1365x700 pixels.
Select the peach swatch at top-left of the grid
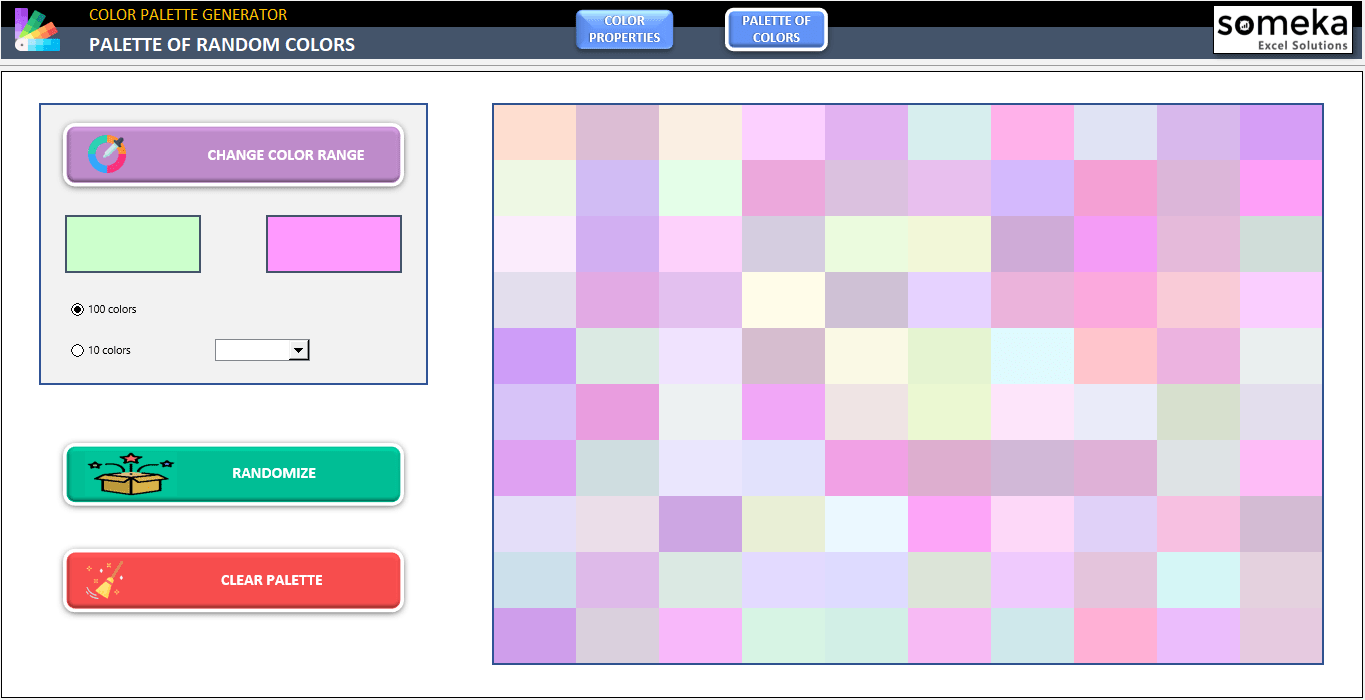click(533, 131)
